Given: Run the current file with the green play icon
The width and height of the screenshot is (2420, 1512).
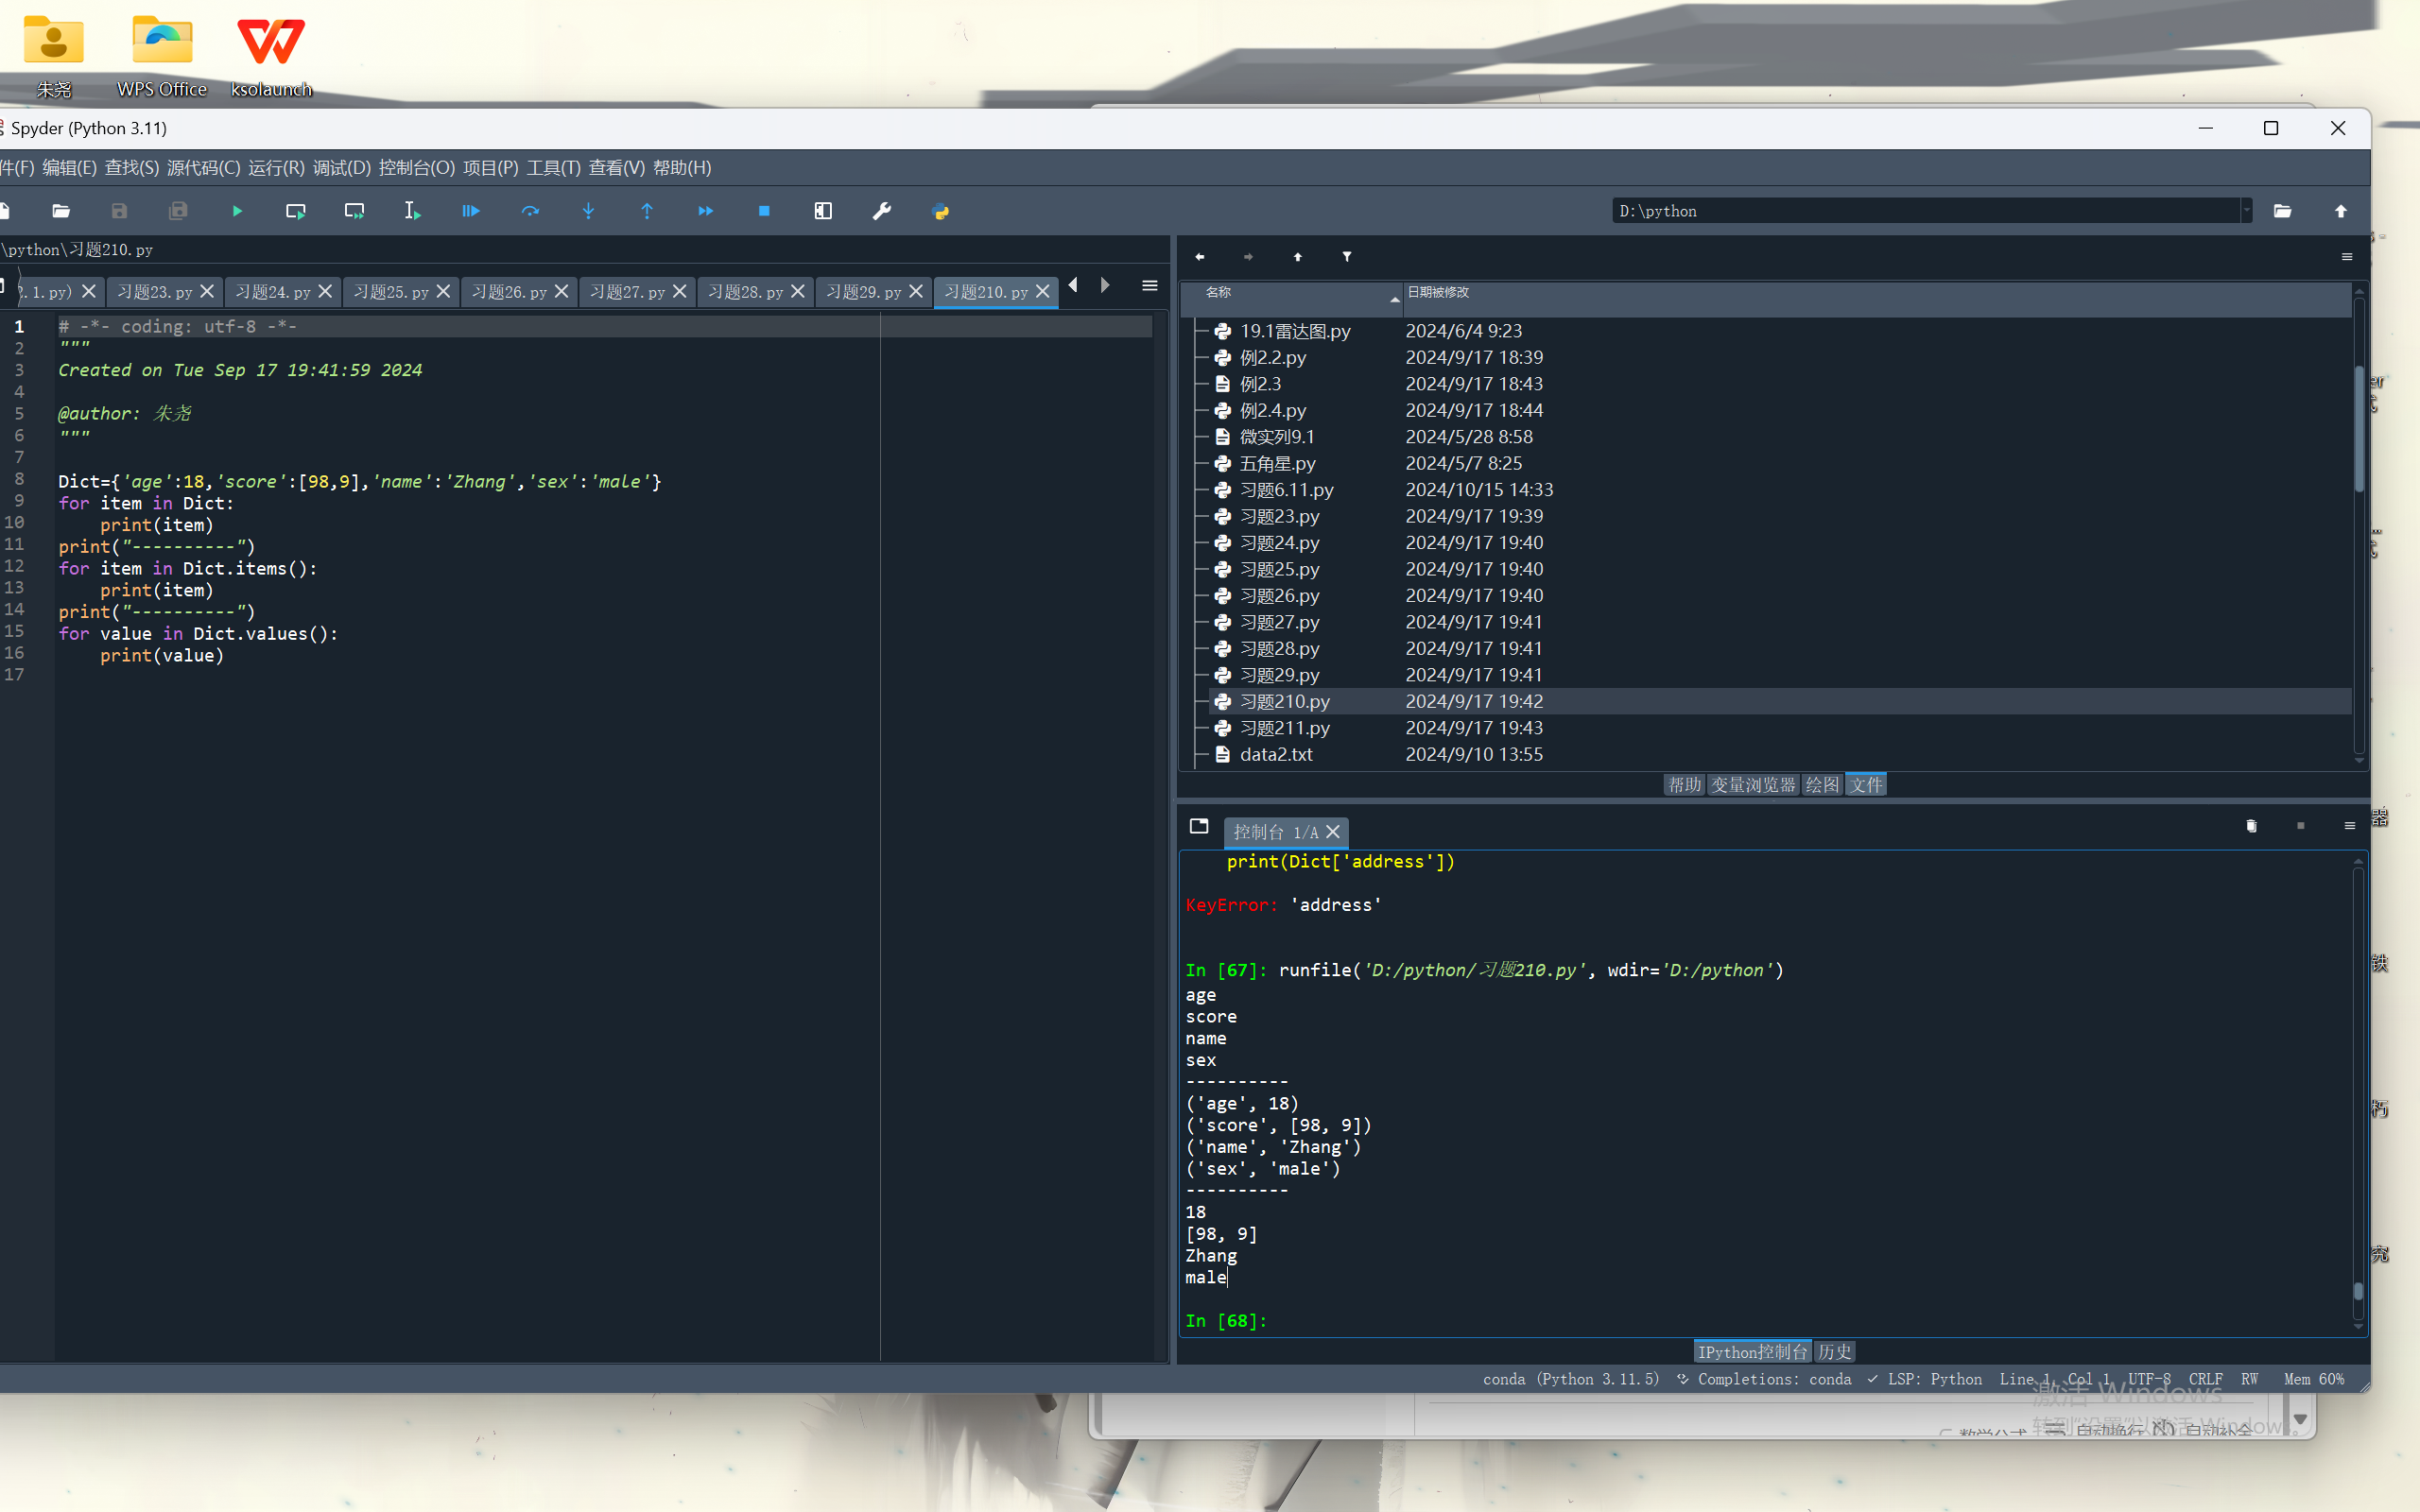Looking at the screenshot, I should pos(237,211).
